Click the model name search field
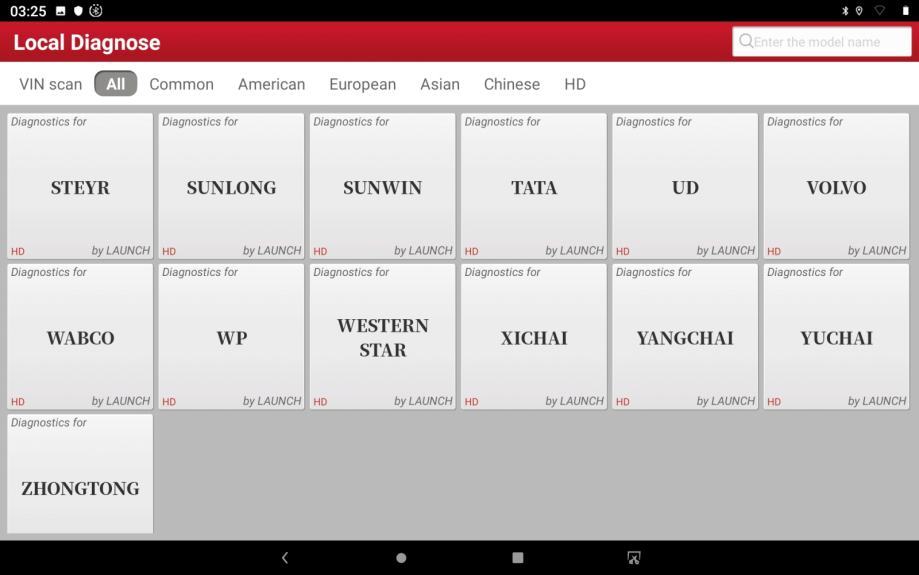This screenshot has width=919, height=575. point(822,42)
